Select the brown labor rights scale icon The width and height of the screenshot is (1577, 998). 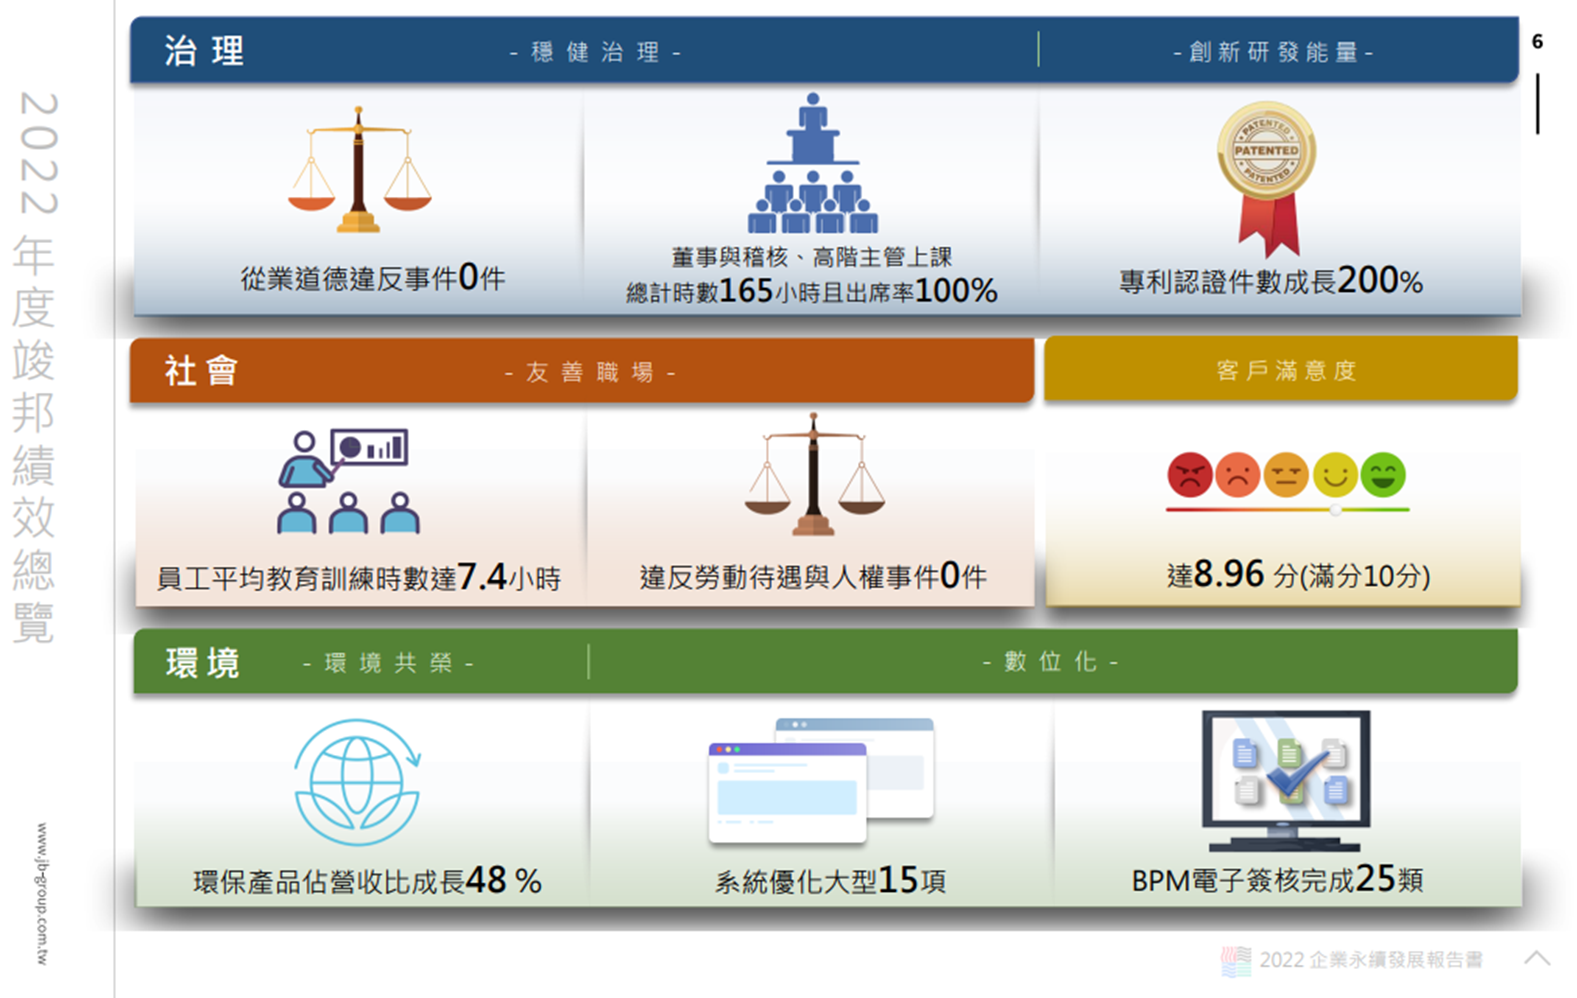tap(814, 475)
